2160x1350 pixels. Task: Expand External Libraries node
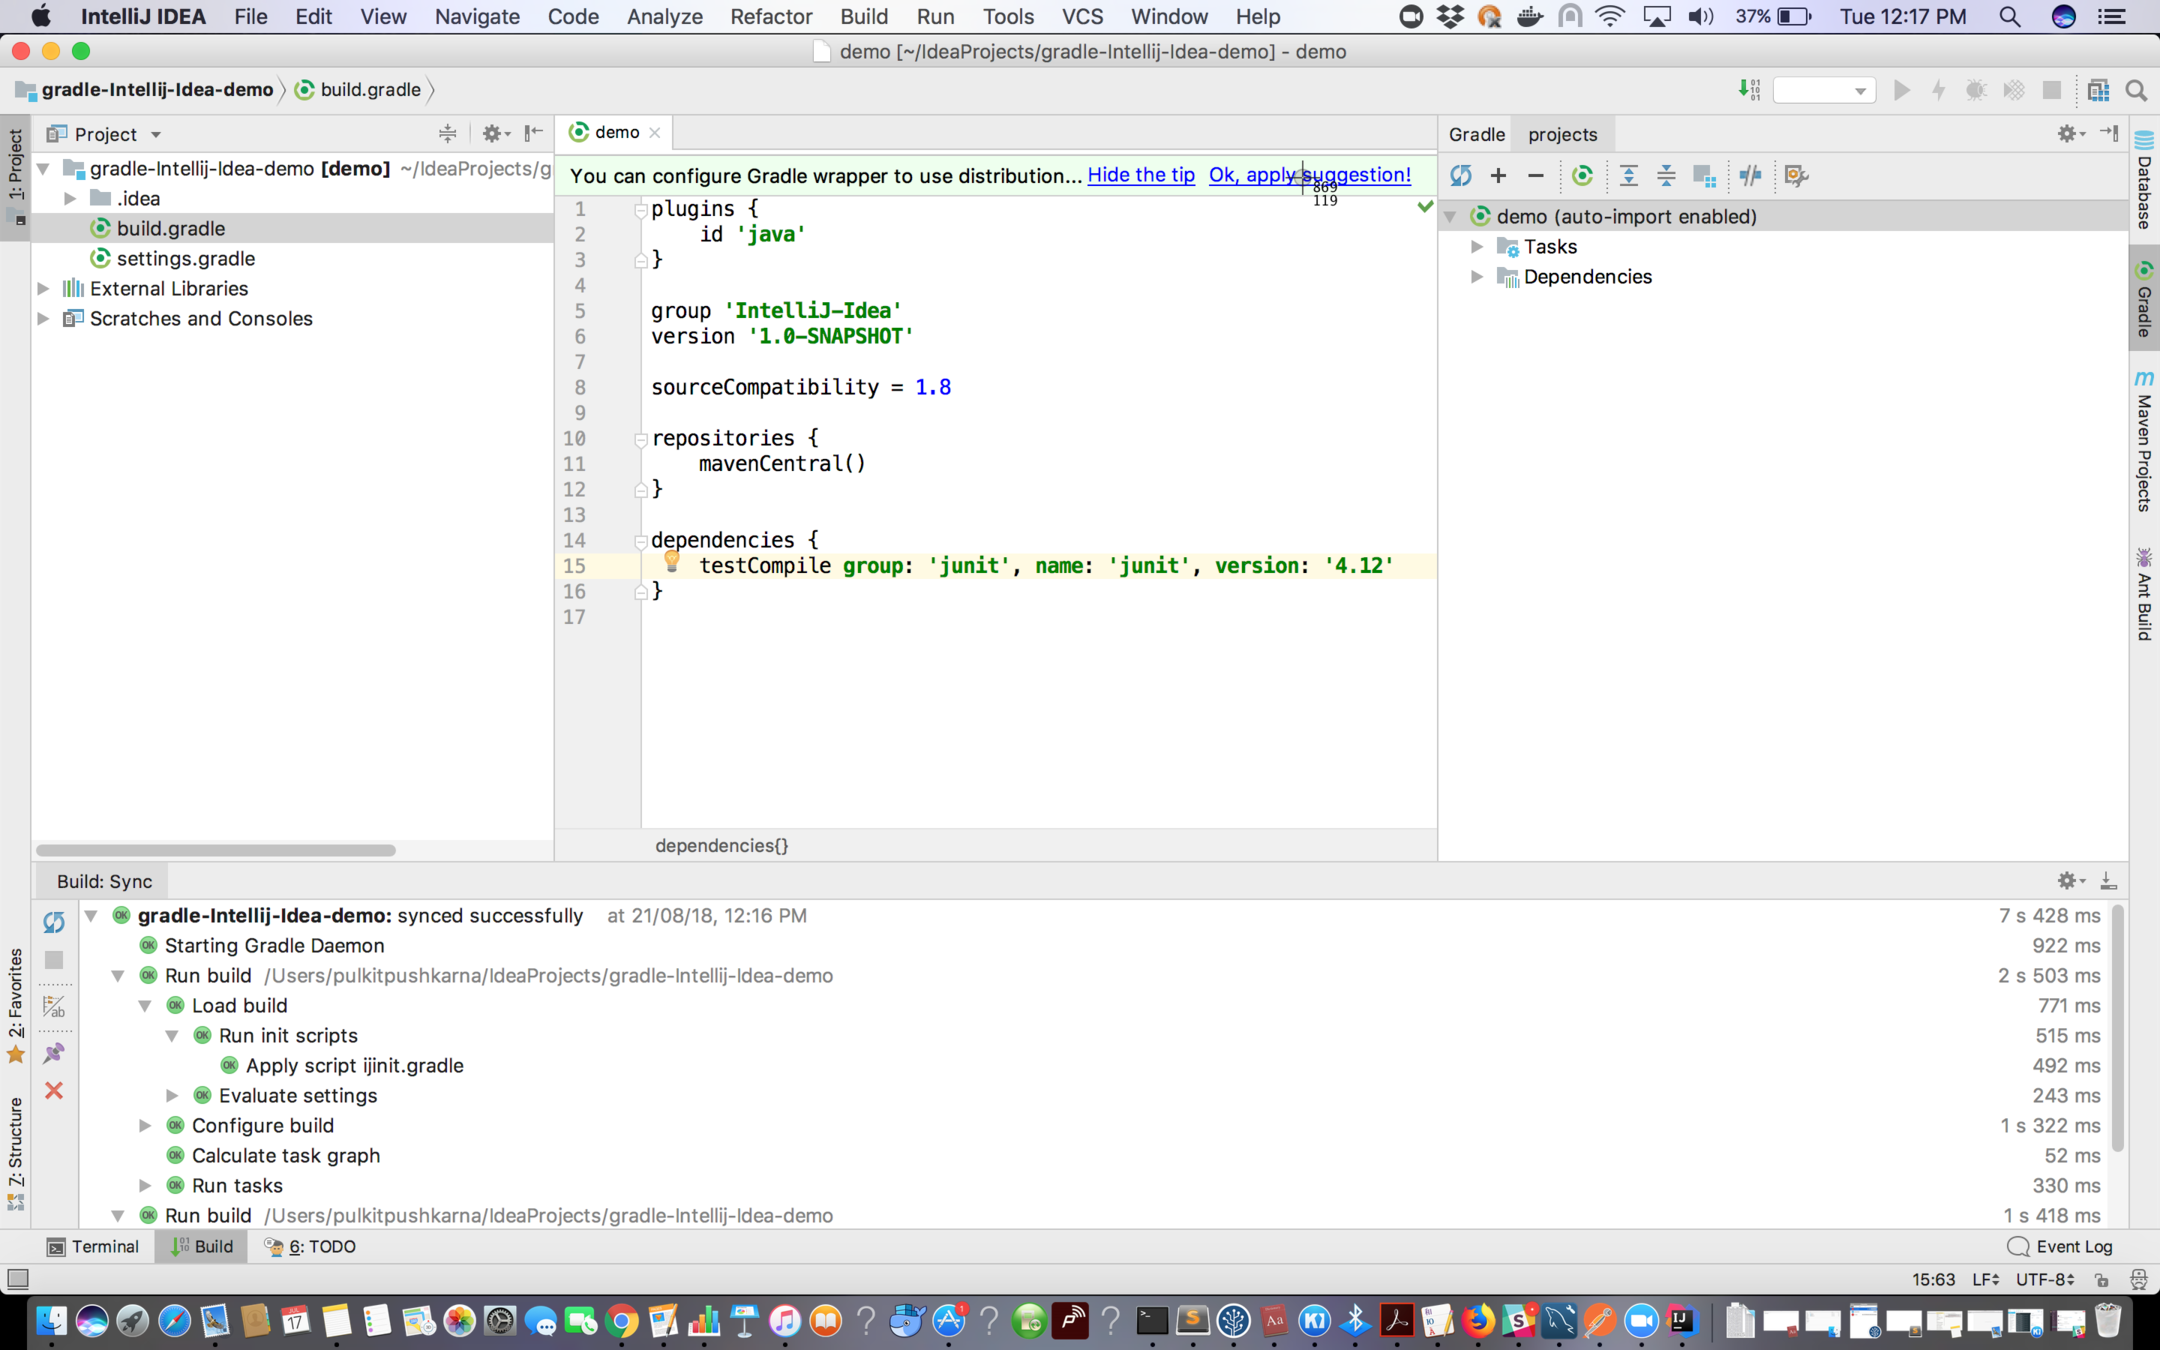[44, 288]
